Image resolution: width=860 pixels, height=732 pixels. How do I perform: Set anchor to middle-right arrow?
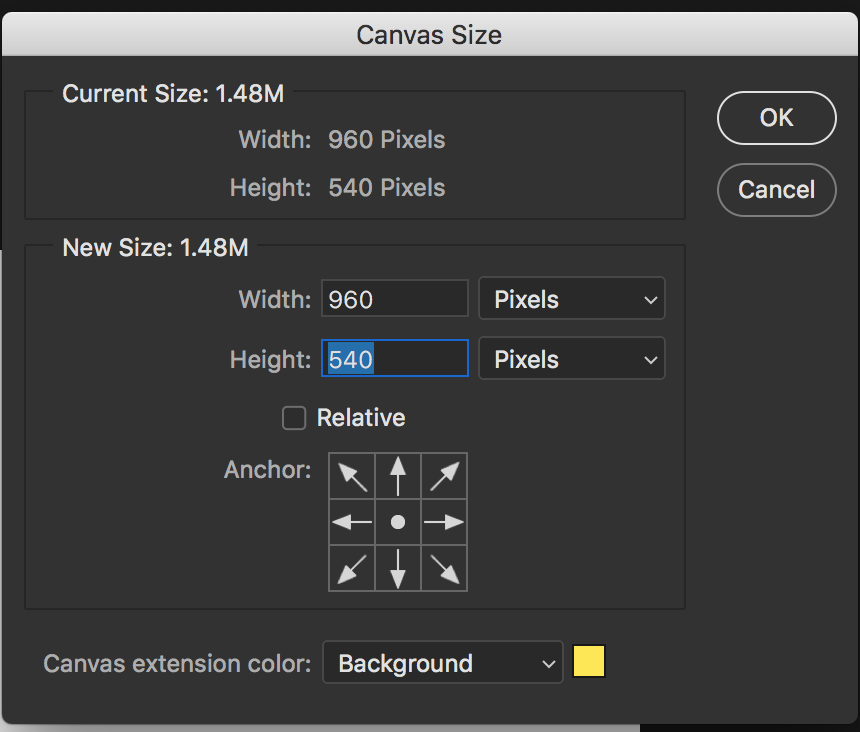444,522
